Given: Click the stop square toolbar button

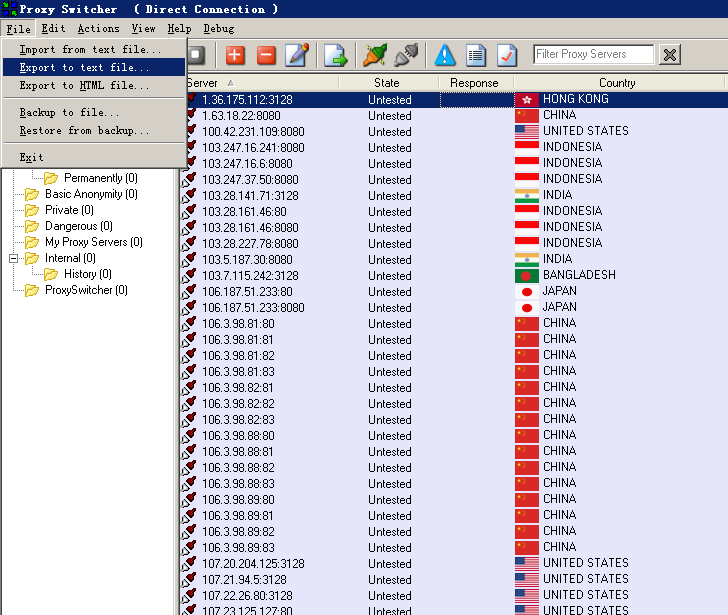Looking at the screenshot, I should pos(197,55).
